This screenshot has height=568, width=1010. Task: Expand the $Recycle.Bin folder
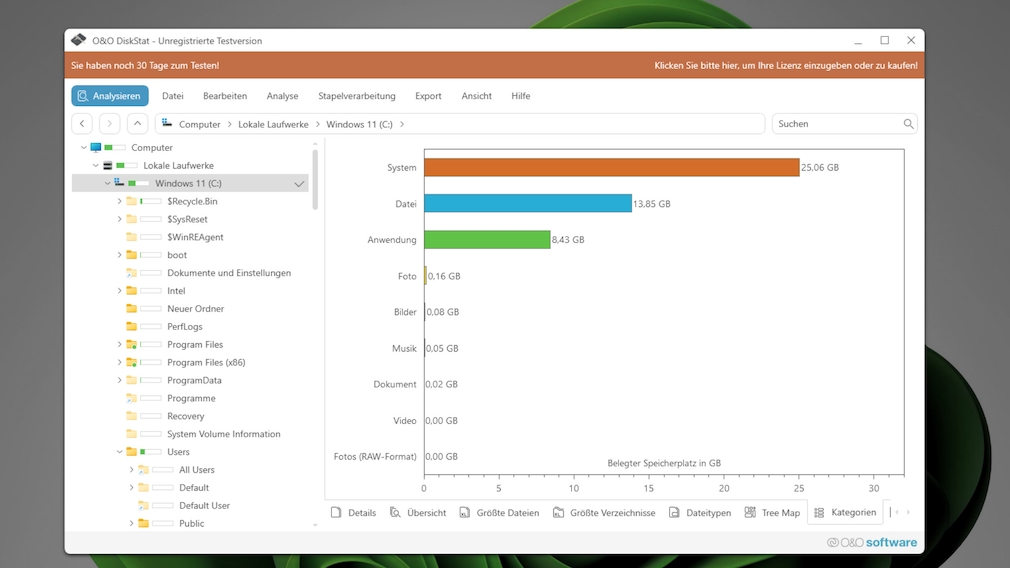click(119, 202)
